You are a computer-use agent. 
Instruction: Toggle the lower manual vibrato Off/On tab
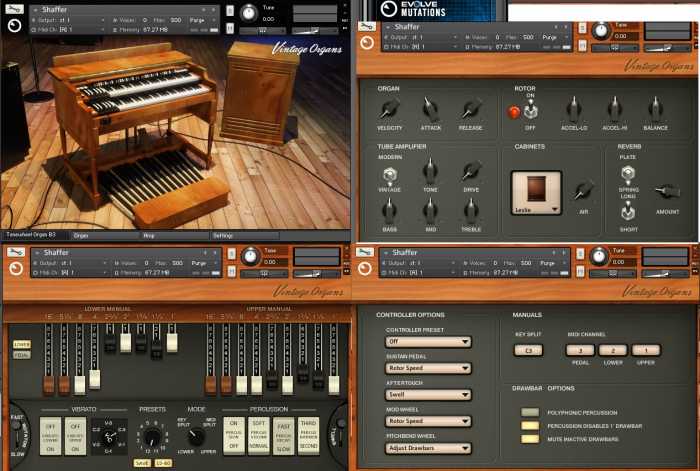click(x=50, y=436)
